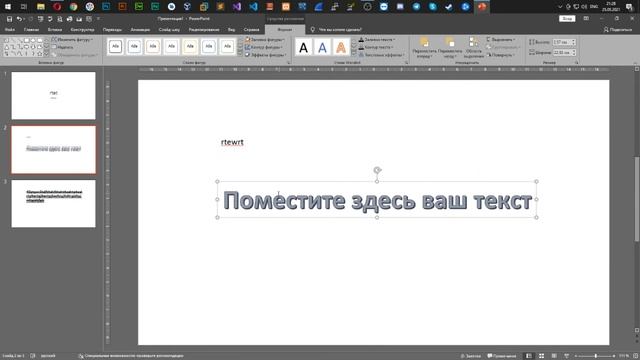640x360 pixels.
Task: Click the shape height (Высота) field
Action: click(x=564, y=42)
